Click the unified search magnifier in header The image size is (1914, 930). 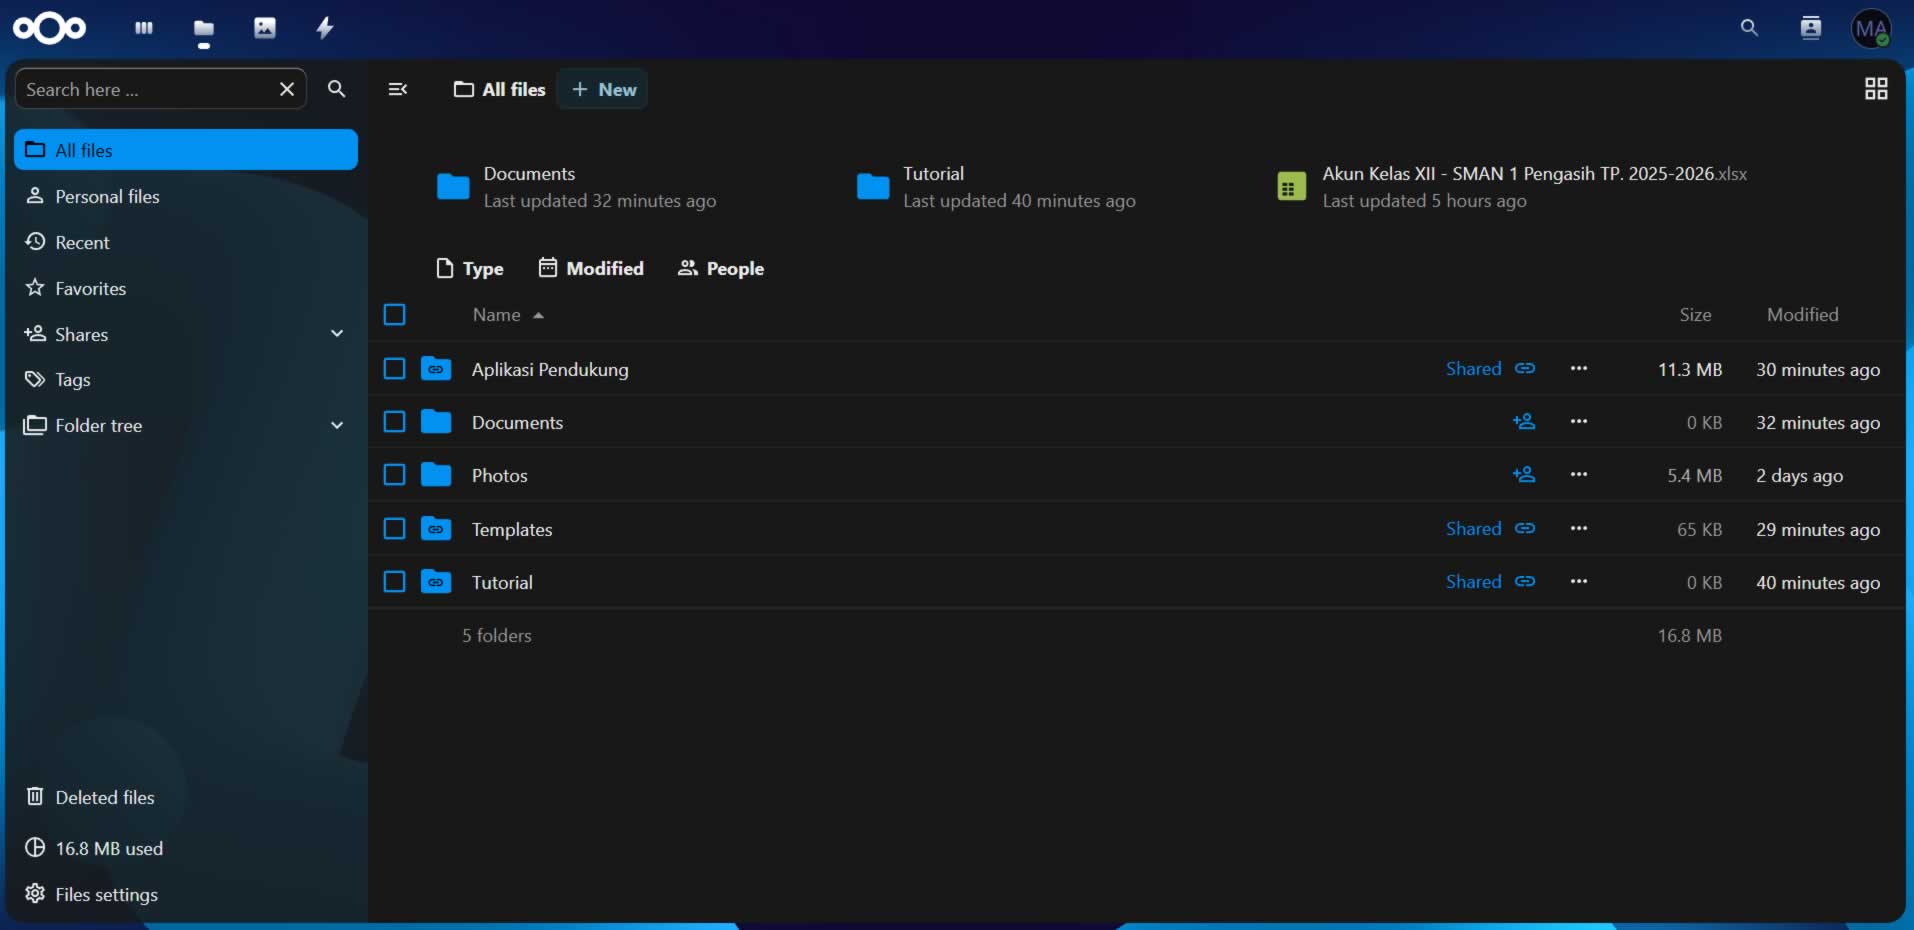1749,28
